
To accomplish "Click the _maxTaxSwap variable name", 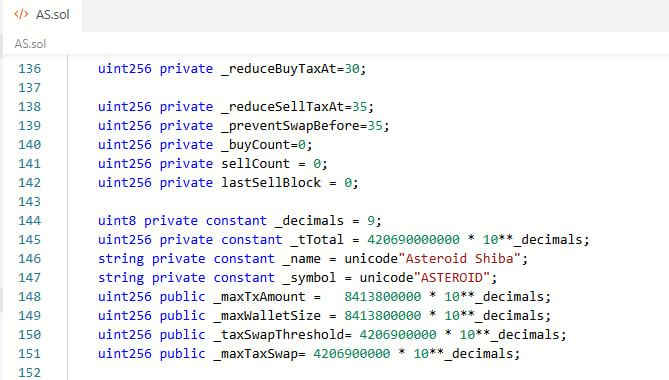I will click(x=256, y=354).
